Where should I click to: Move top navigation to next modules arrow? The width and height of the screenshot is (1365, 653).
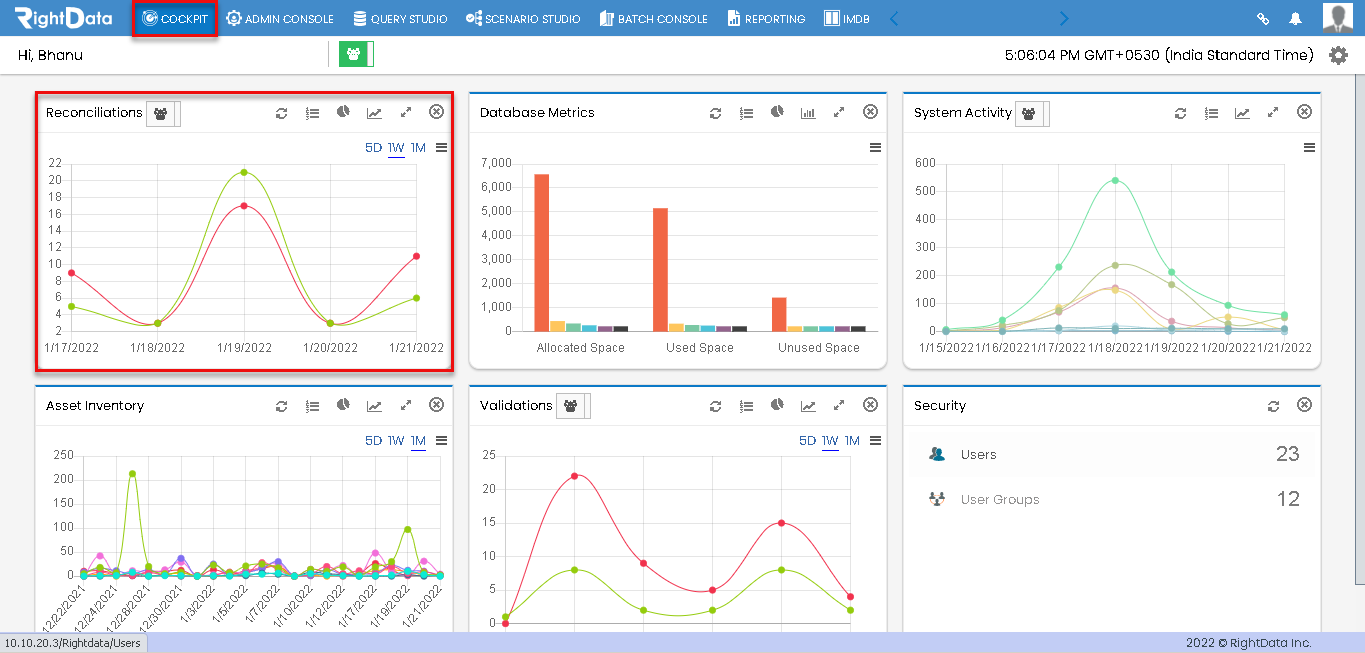(1063, 18)
